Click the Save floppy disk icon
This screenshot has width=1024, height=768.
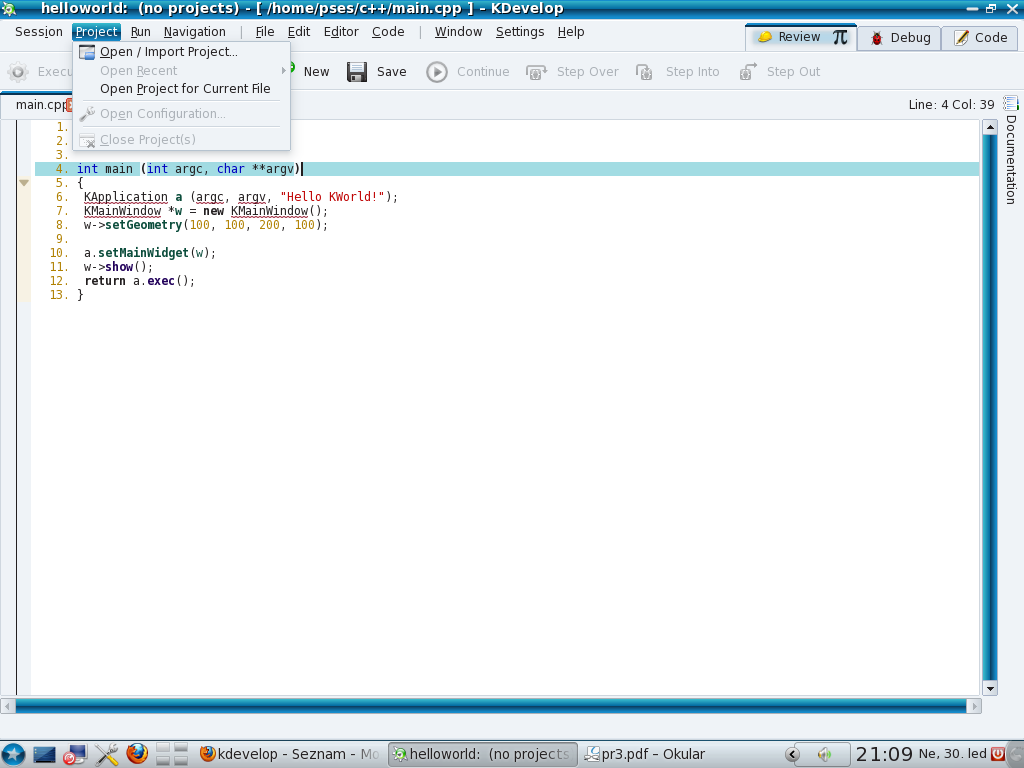click(357, 72)
